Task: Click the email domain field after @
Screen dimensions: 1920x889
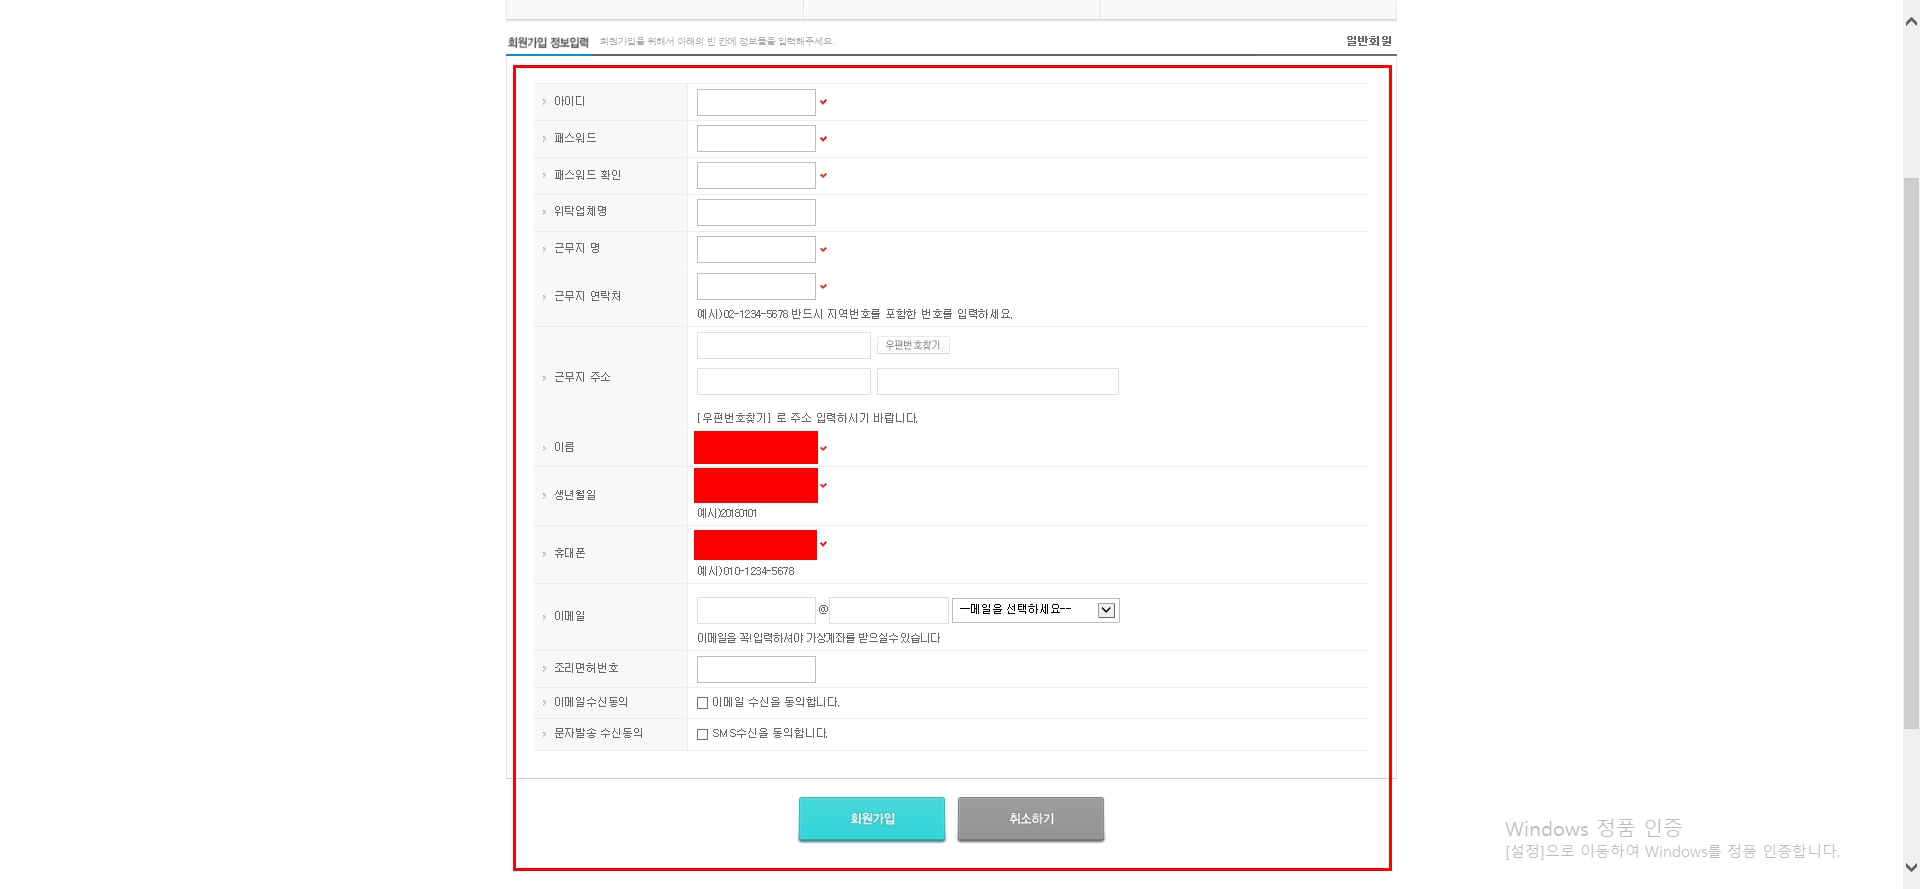Action: [x=889, y=610]
